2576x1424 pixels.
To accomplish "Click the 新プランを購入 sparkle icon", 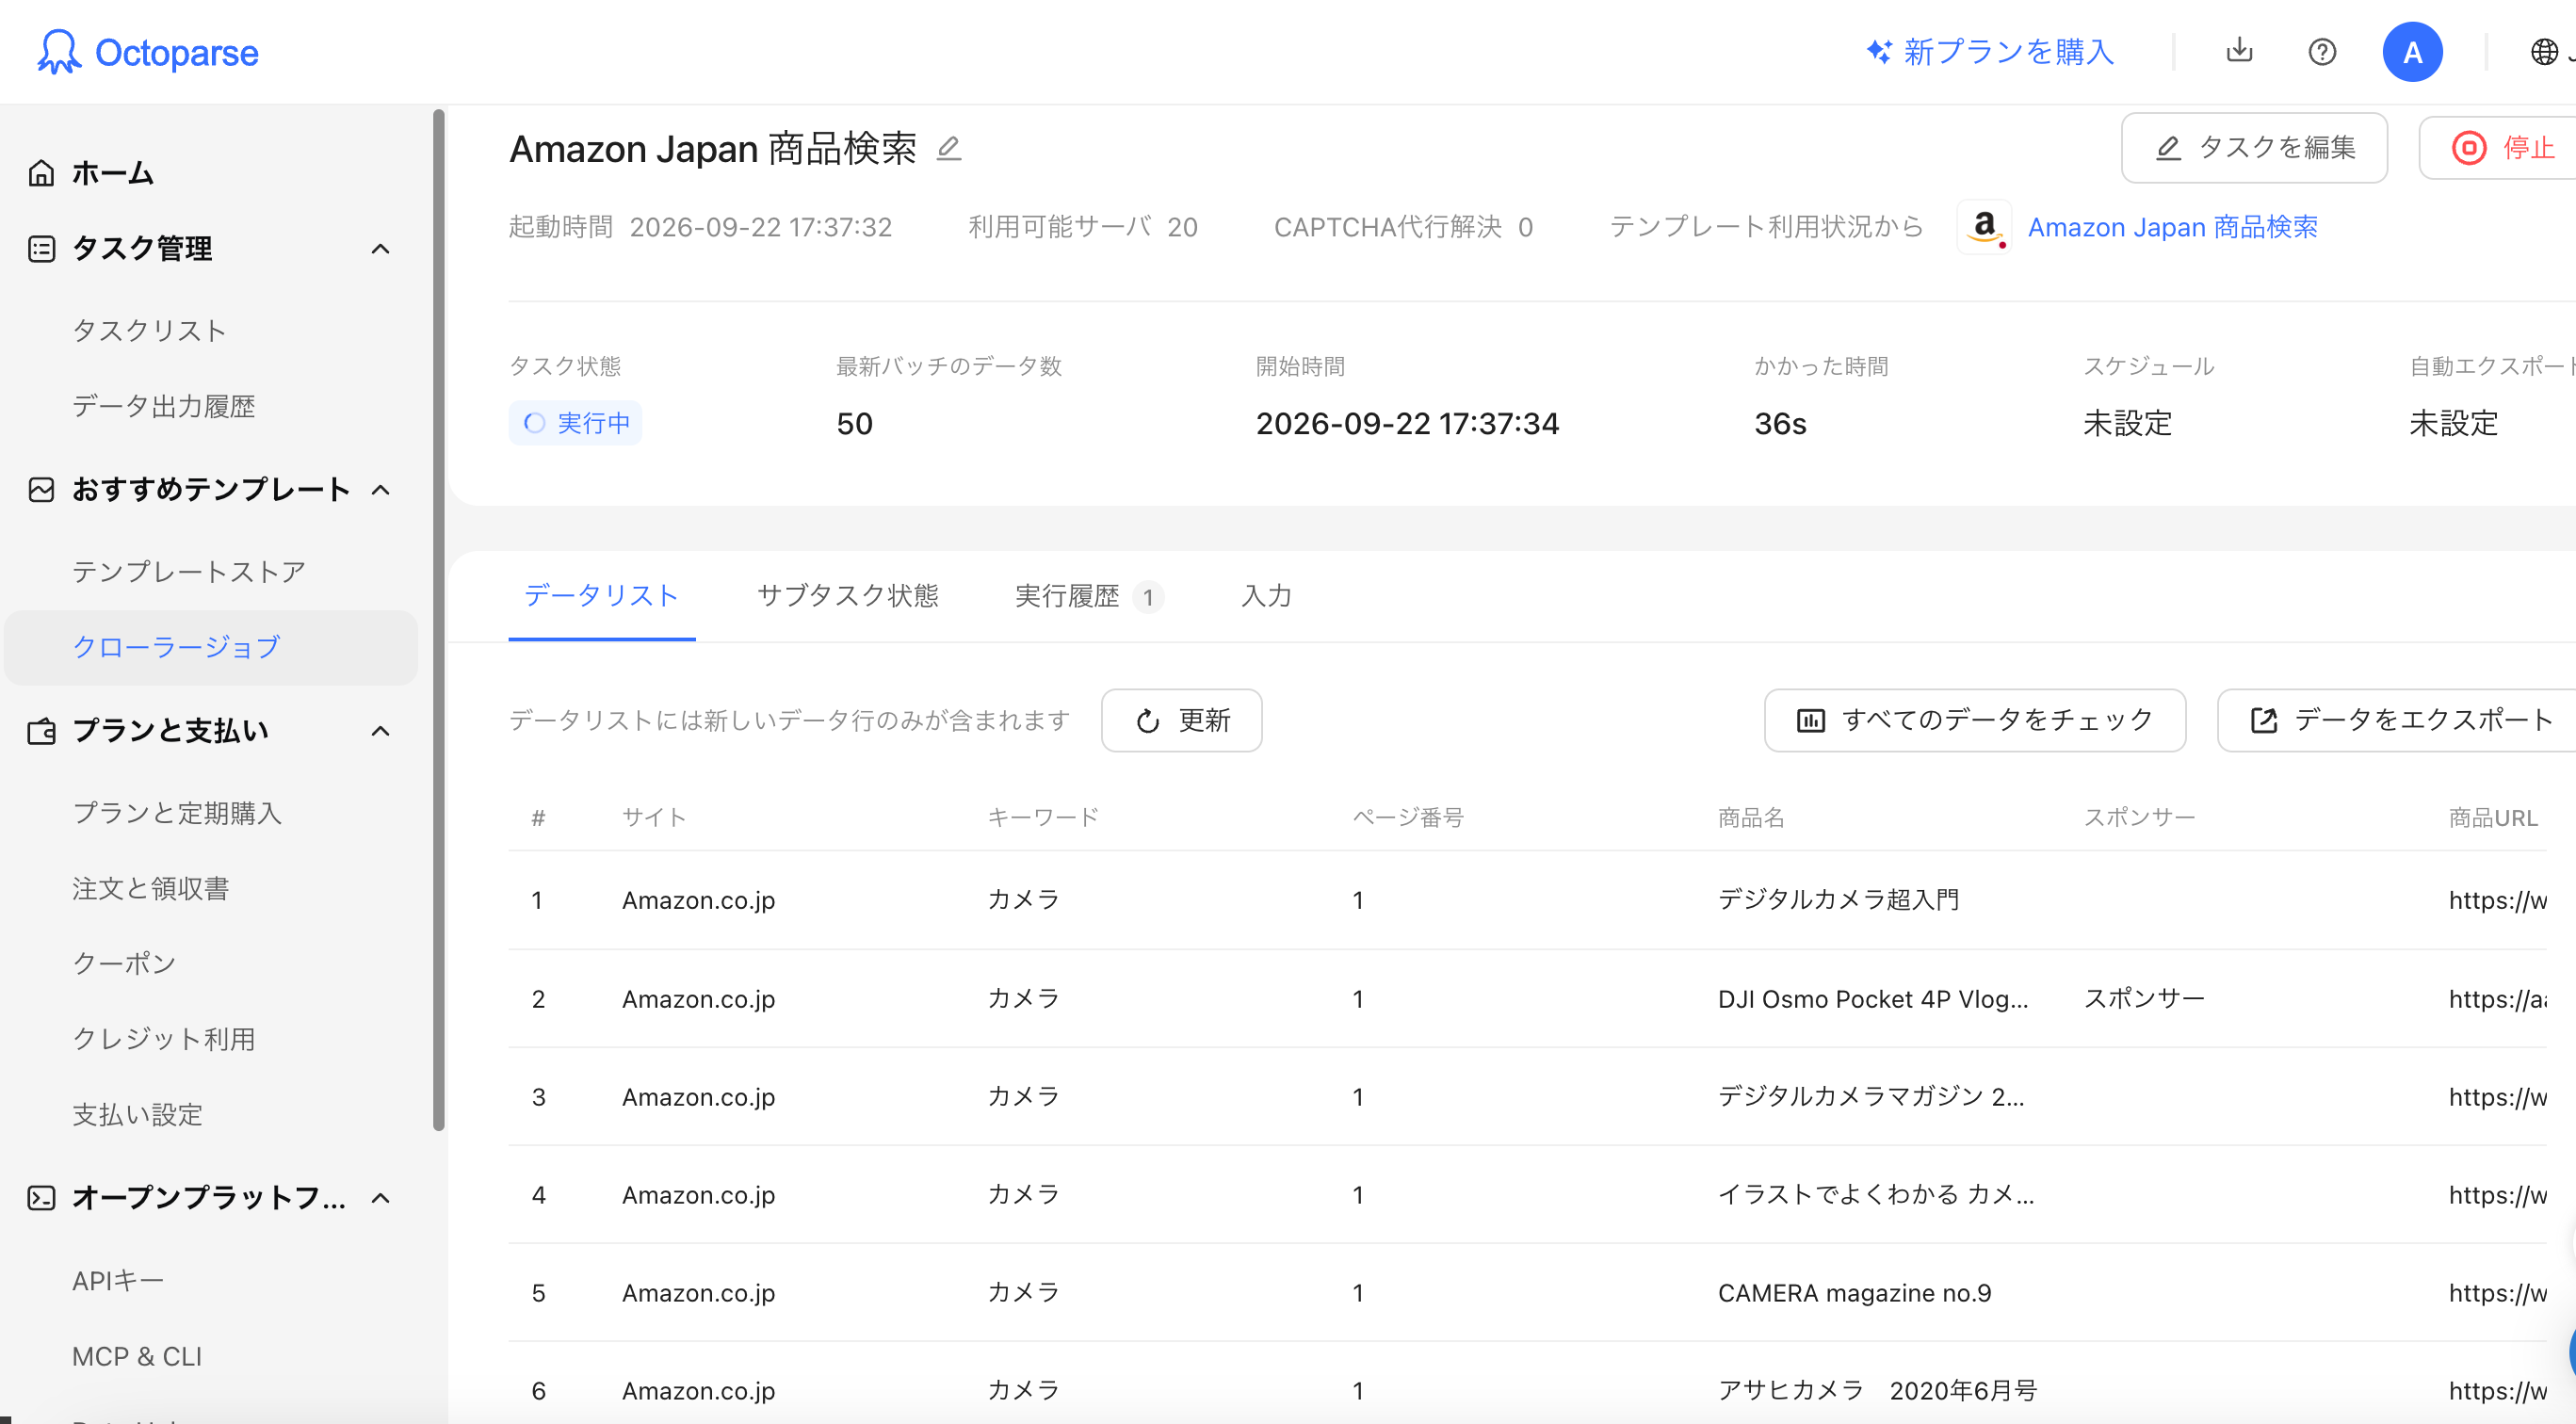I will click(1879, 51).
